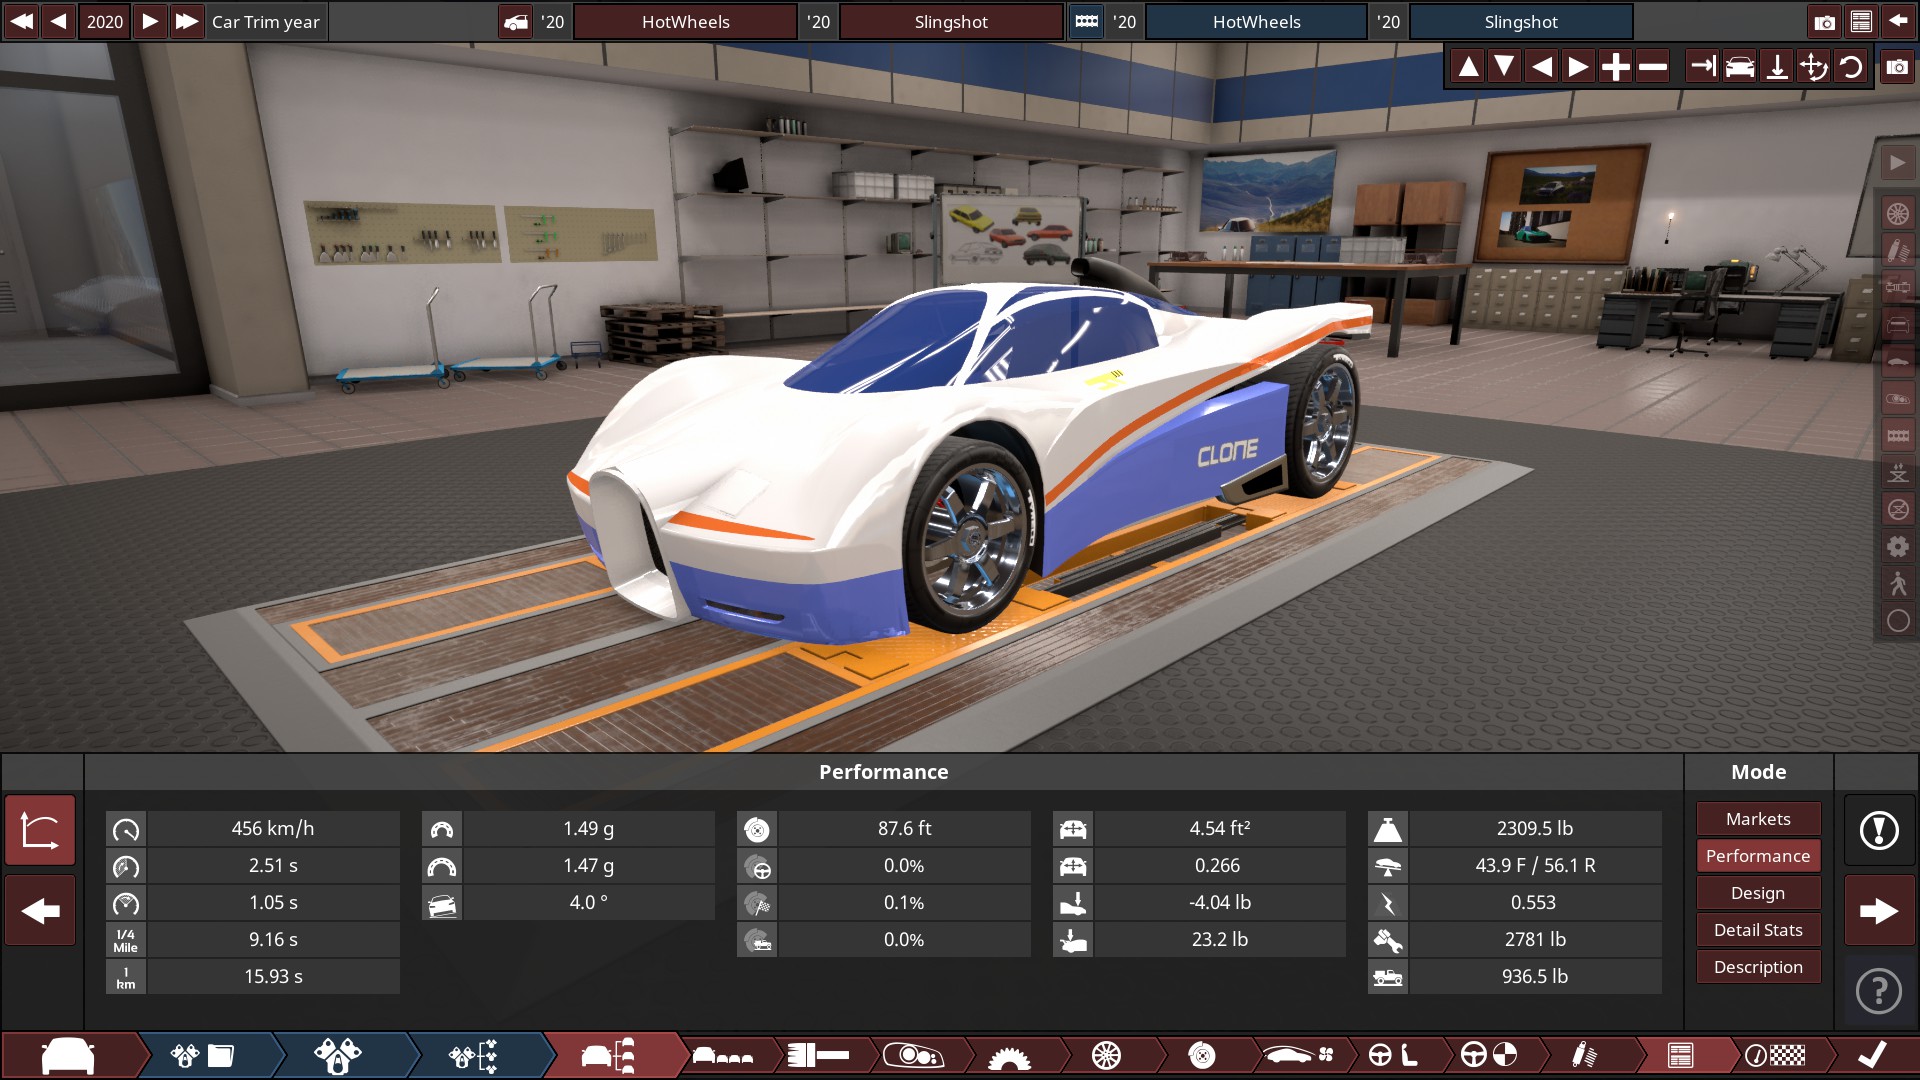Select blue HotWheels engine tab
This screenshot has height=1080, width=1920.
pos(1256,21)
